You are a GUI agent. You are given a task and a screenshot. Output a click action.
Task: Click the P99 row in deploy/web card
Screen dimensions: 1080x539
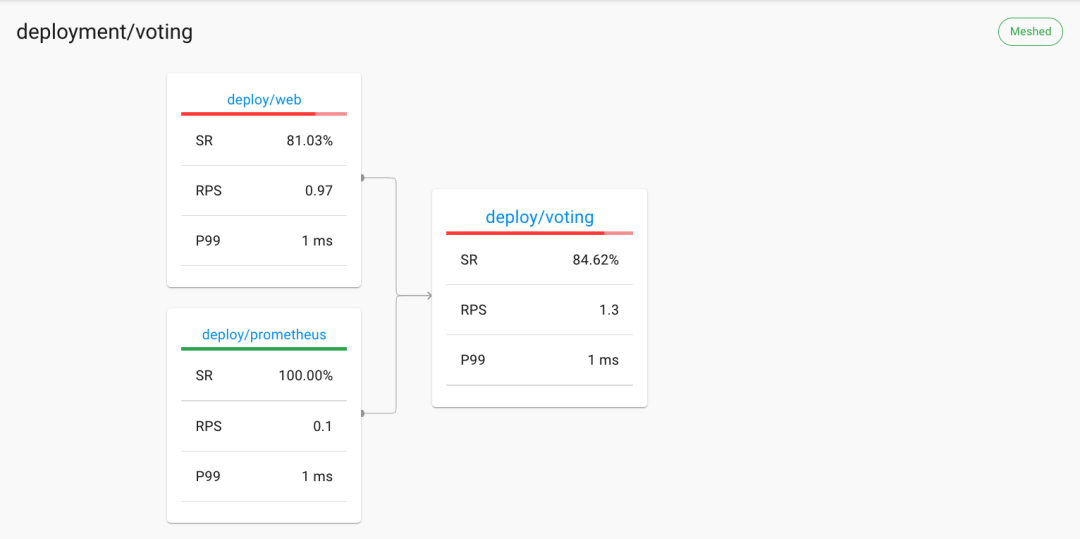click(x=264, y=240)
